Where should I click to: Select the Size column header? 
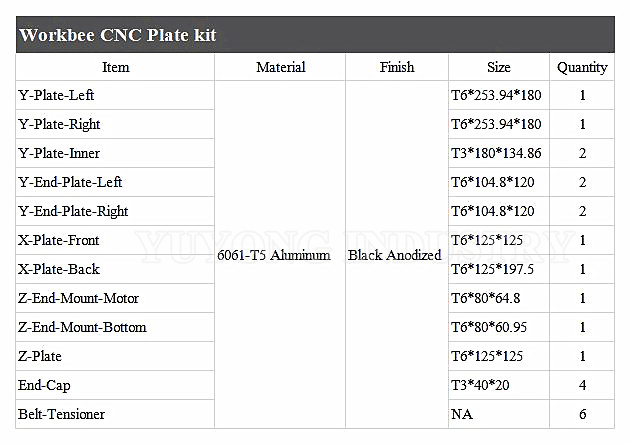click(x=499, y=67)
